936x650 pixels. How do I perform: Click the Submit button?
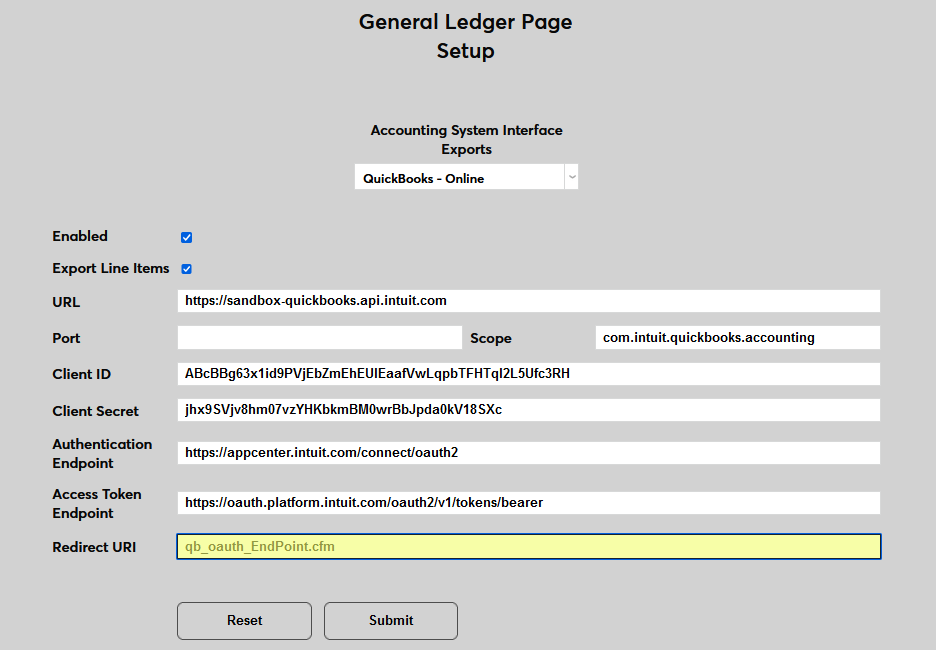[x=390, y=621]
